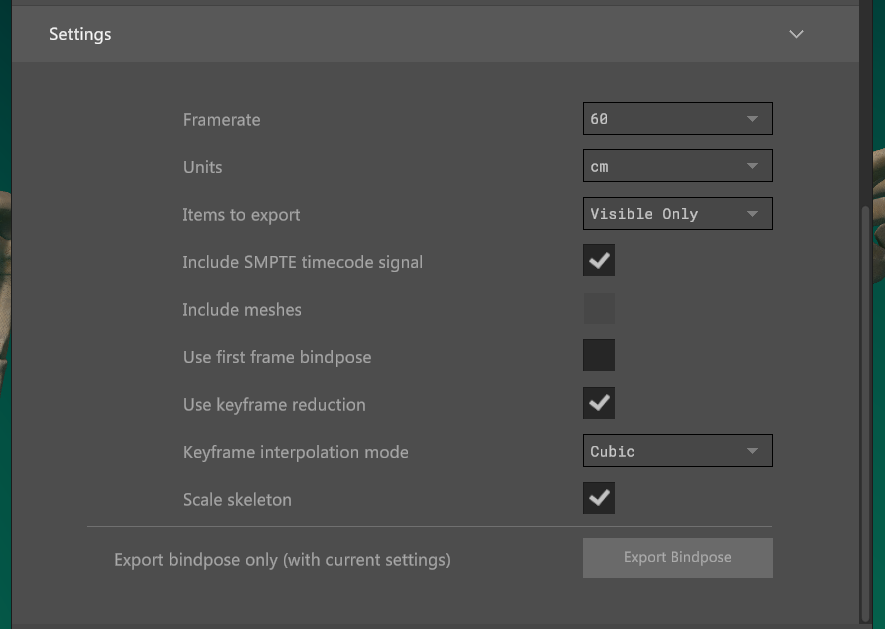Open the Cubic interpolation combo box
Screen dimensions: 885x629
click(x=660, y=452)
